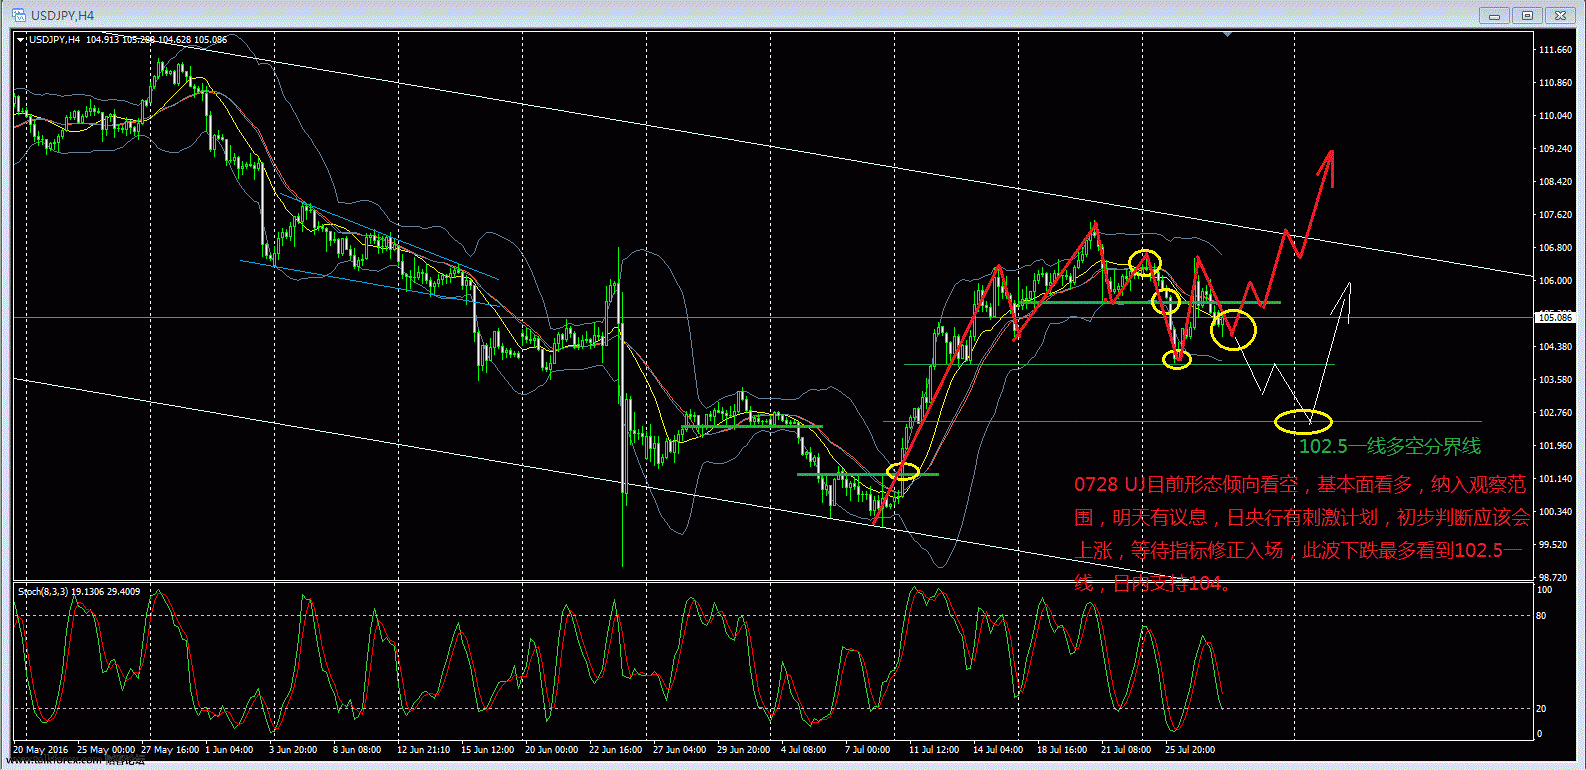Click the 14 Jul 04:00 time label

[x=998, y=749]
